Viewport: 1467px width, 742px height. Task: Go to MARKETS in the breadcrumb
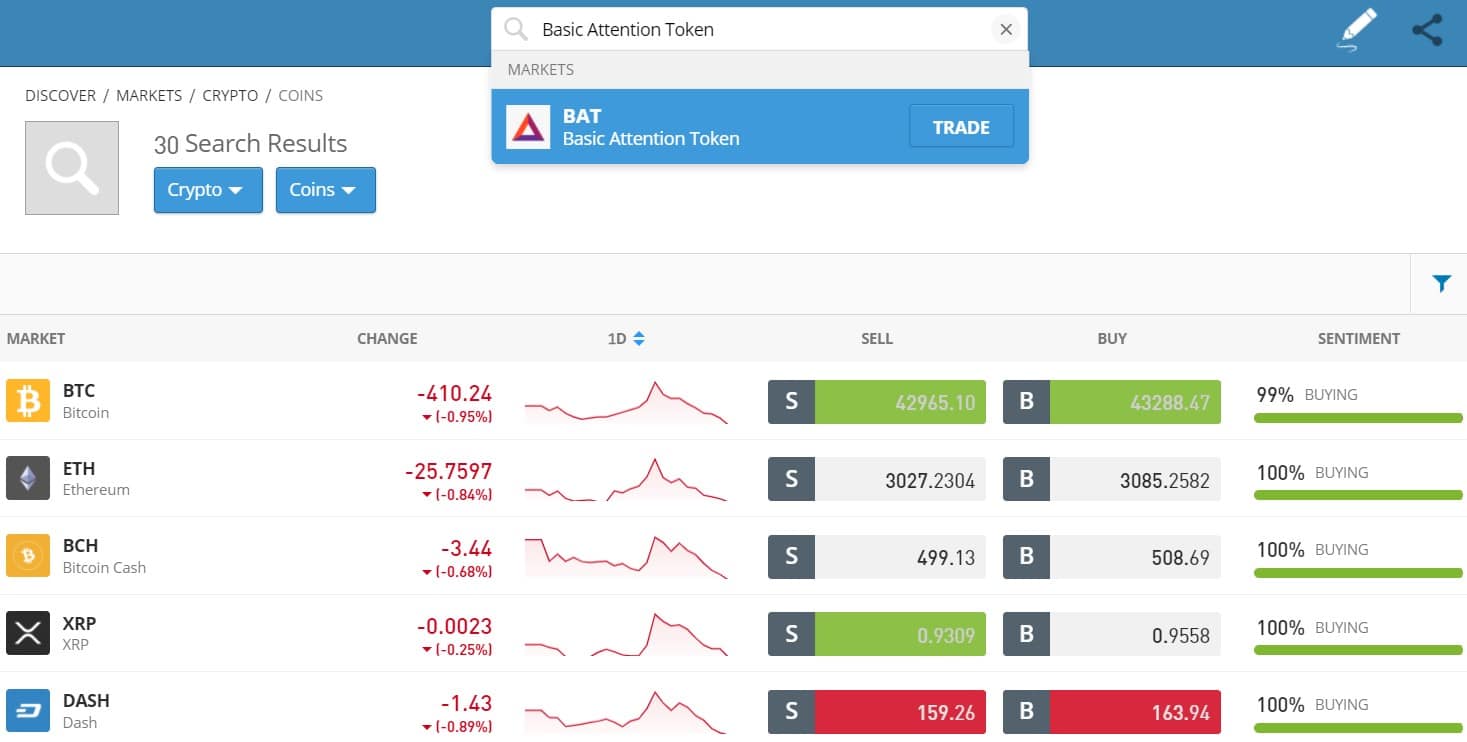pyautogui.click(x=149, y=96)
